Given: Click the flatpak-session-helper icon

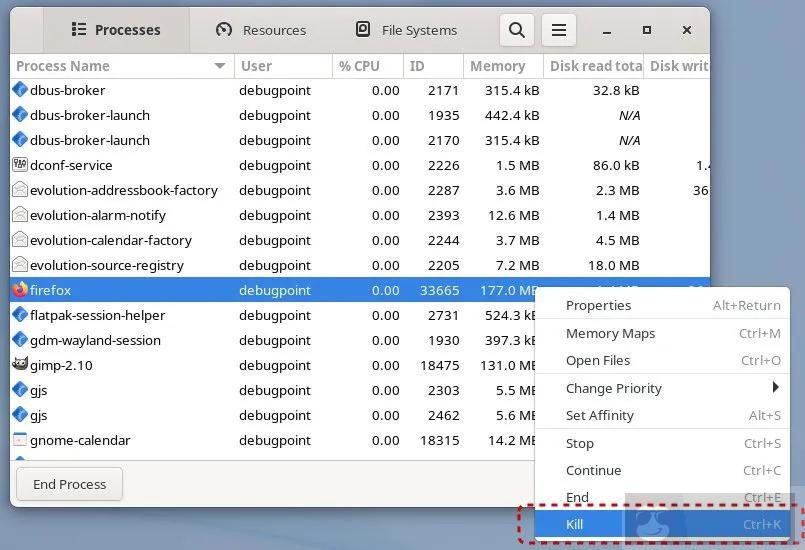Looking at the screenshot, I should 20,315.
